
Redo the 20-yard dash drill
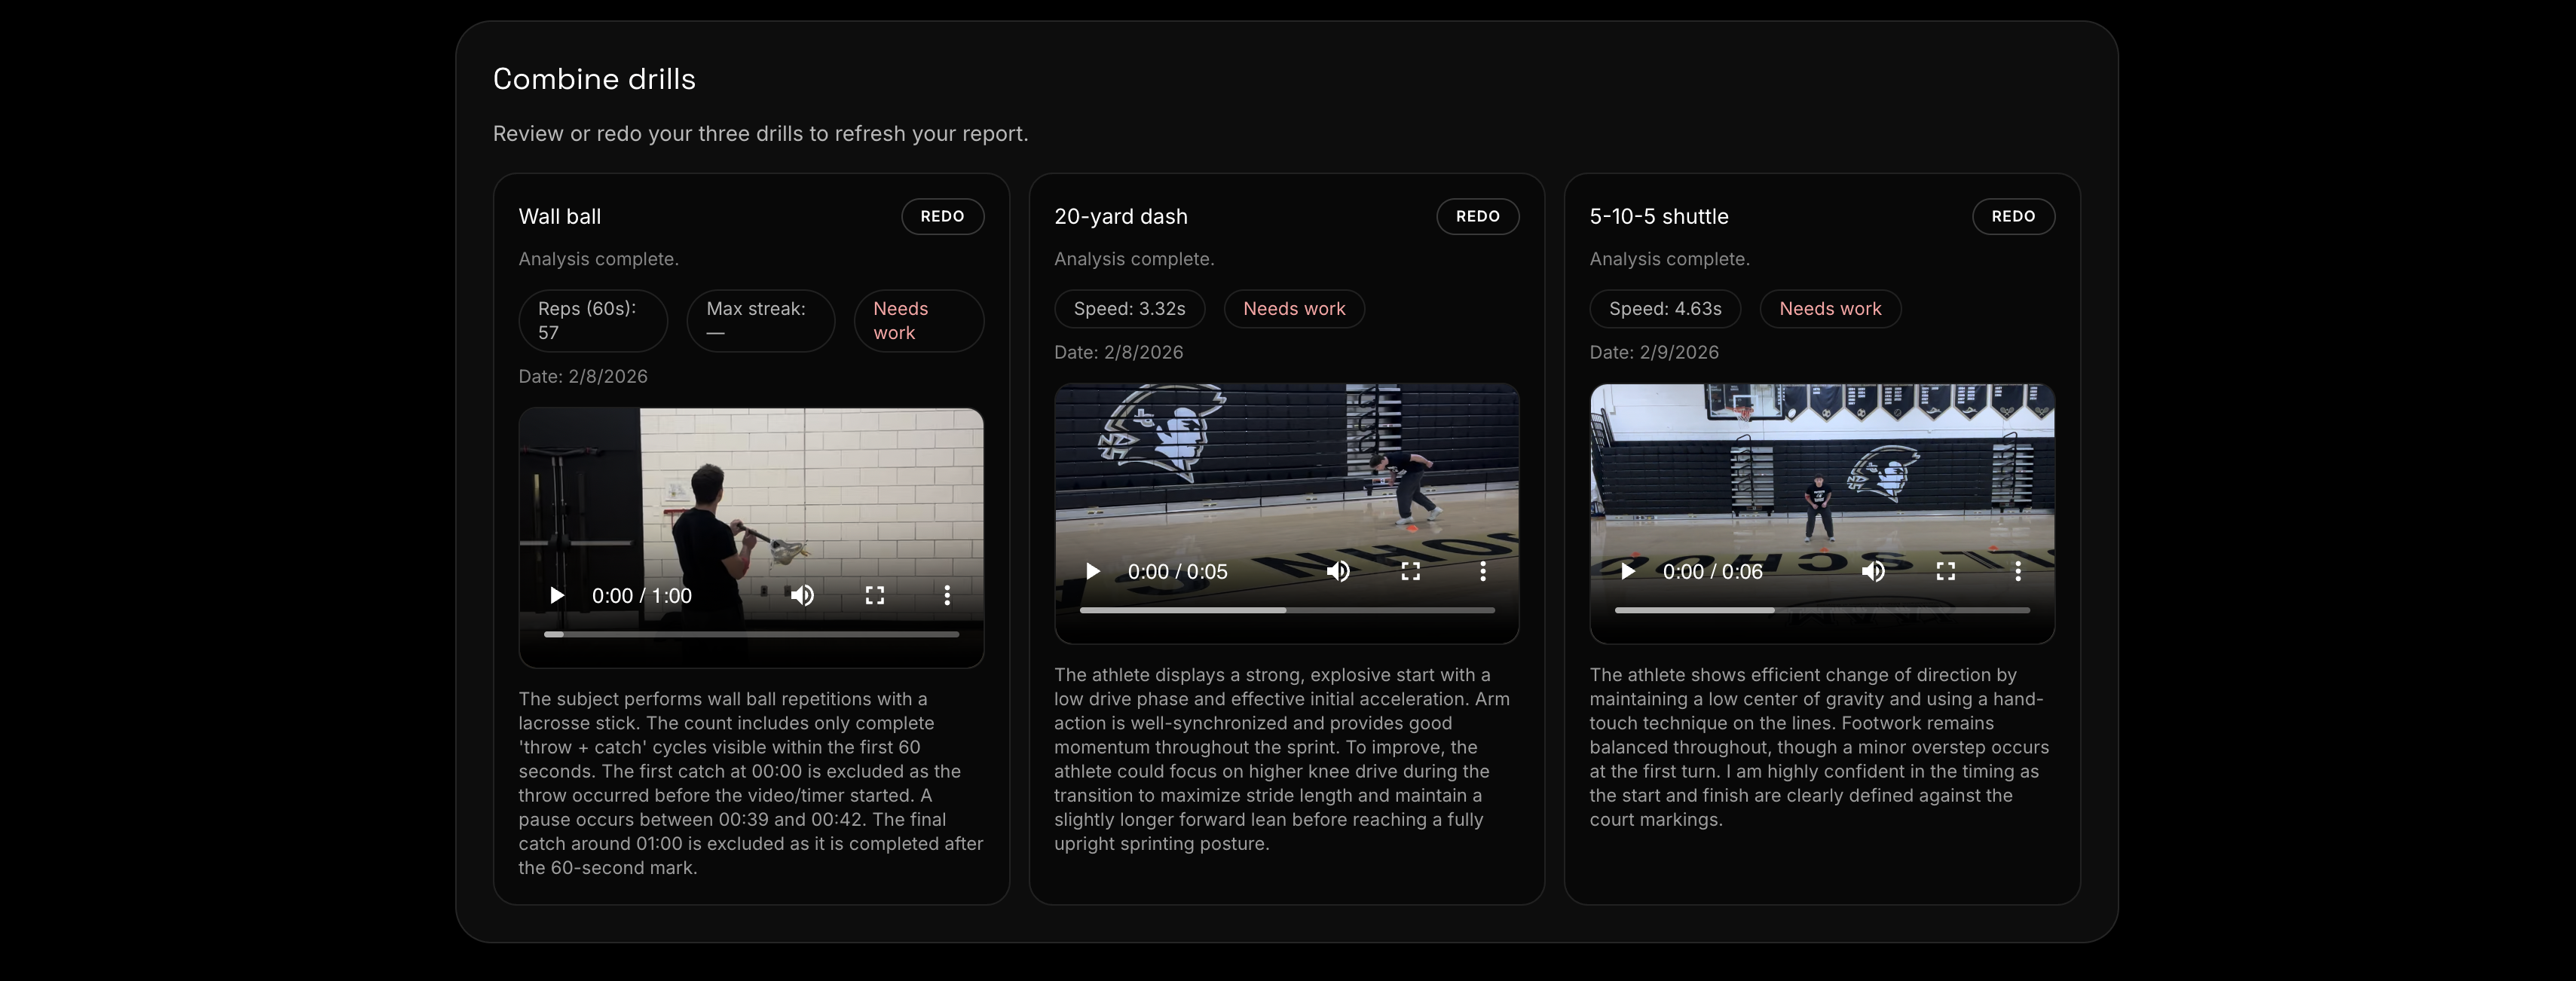tap(1477, 216)
